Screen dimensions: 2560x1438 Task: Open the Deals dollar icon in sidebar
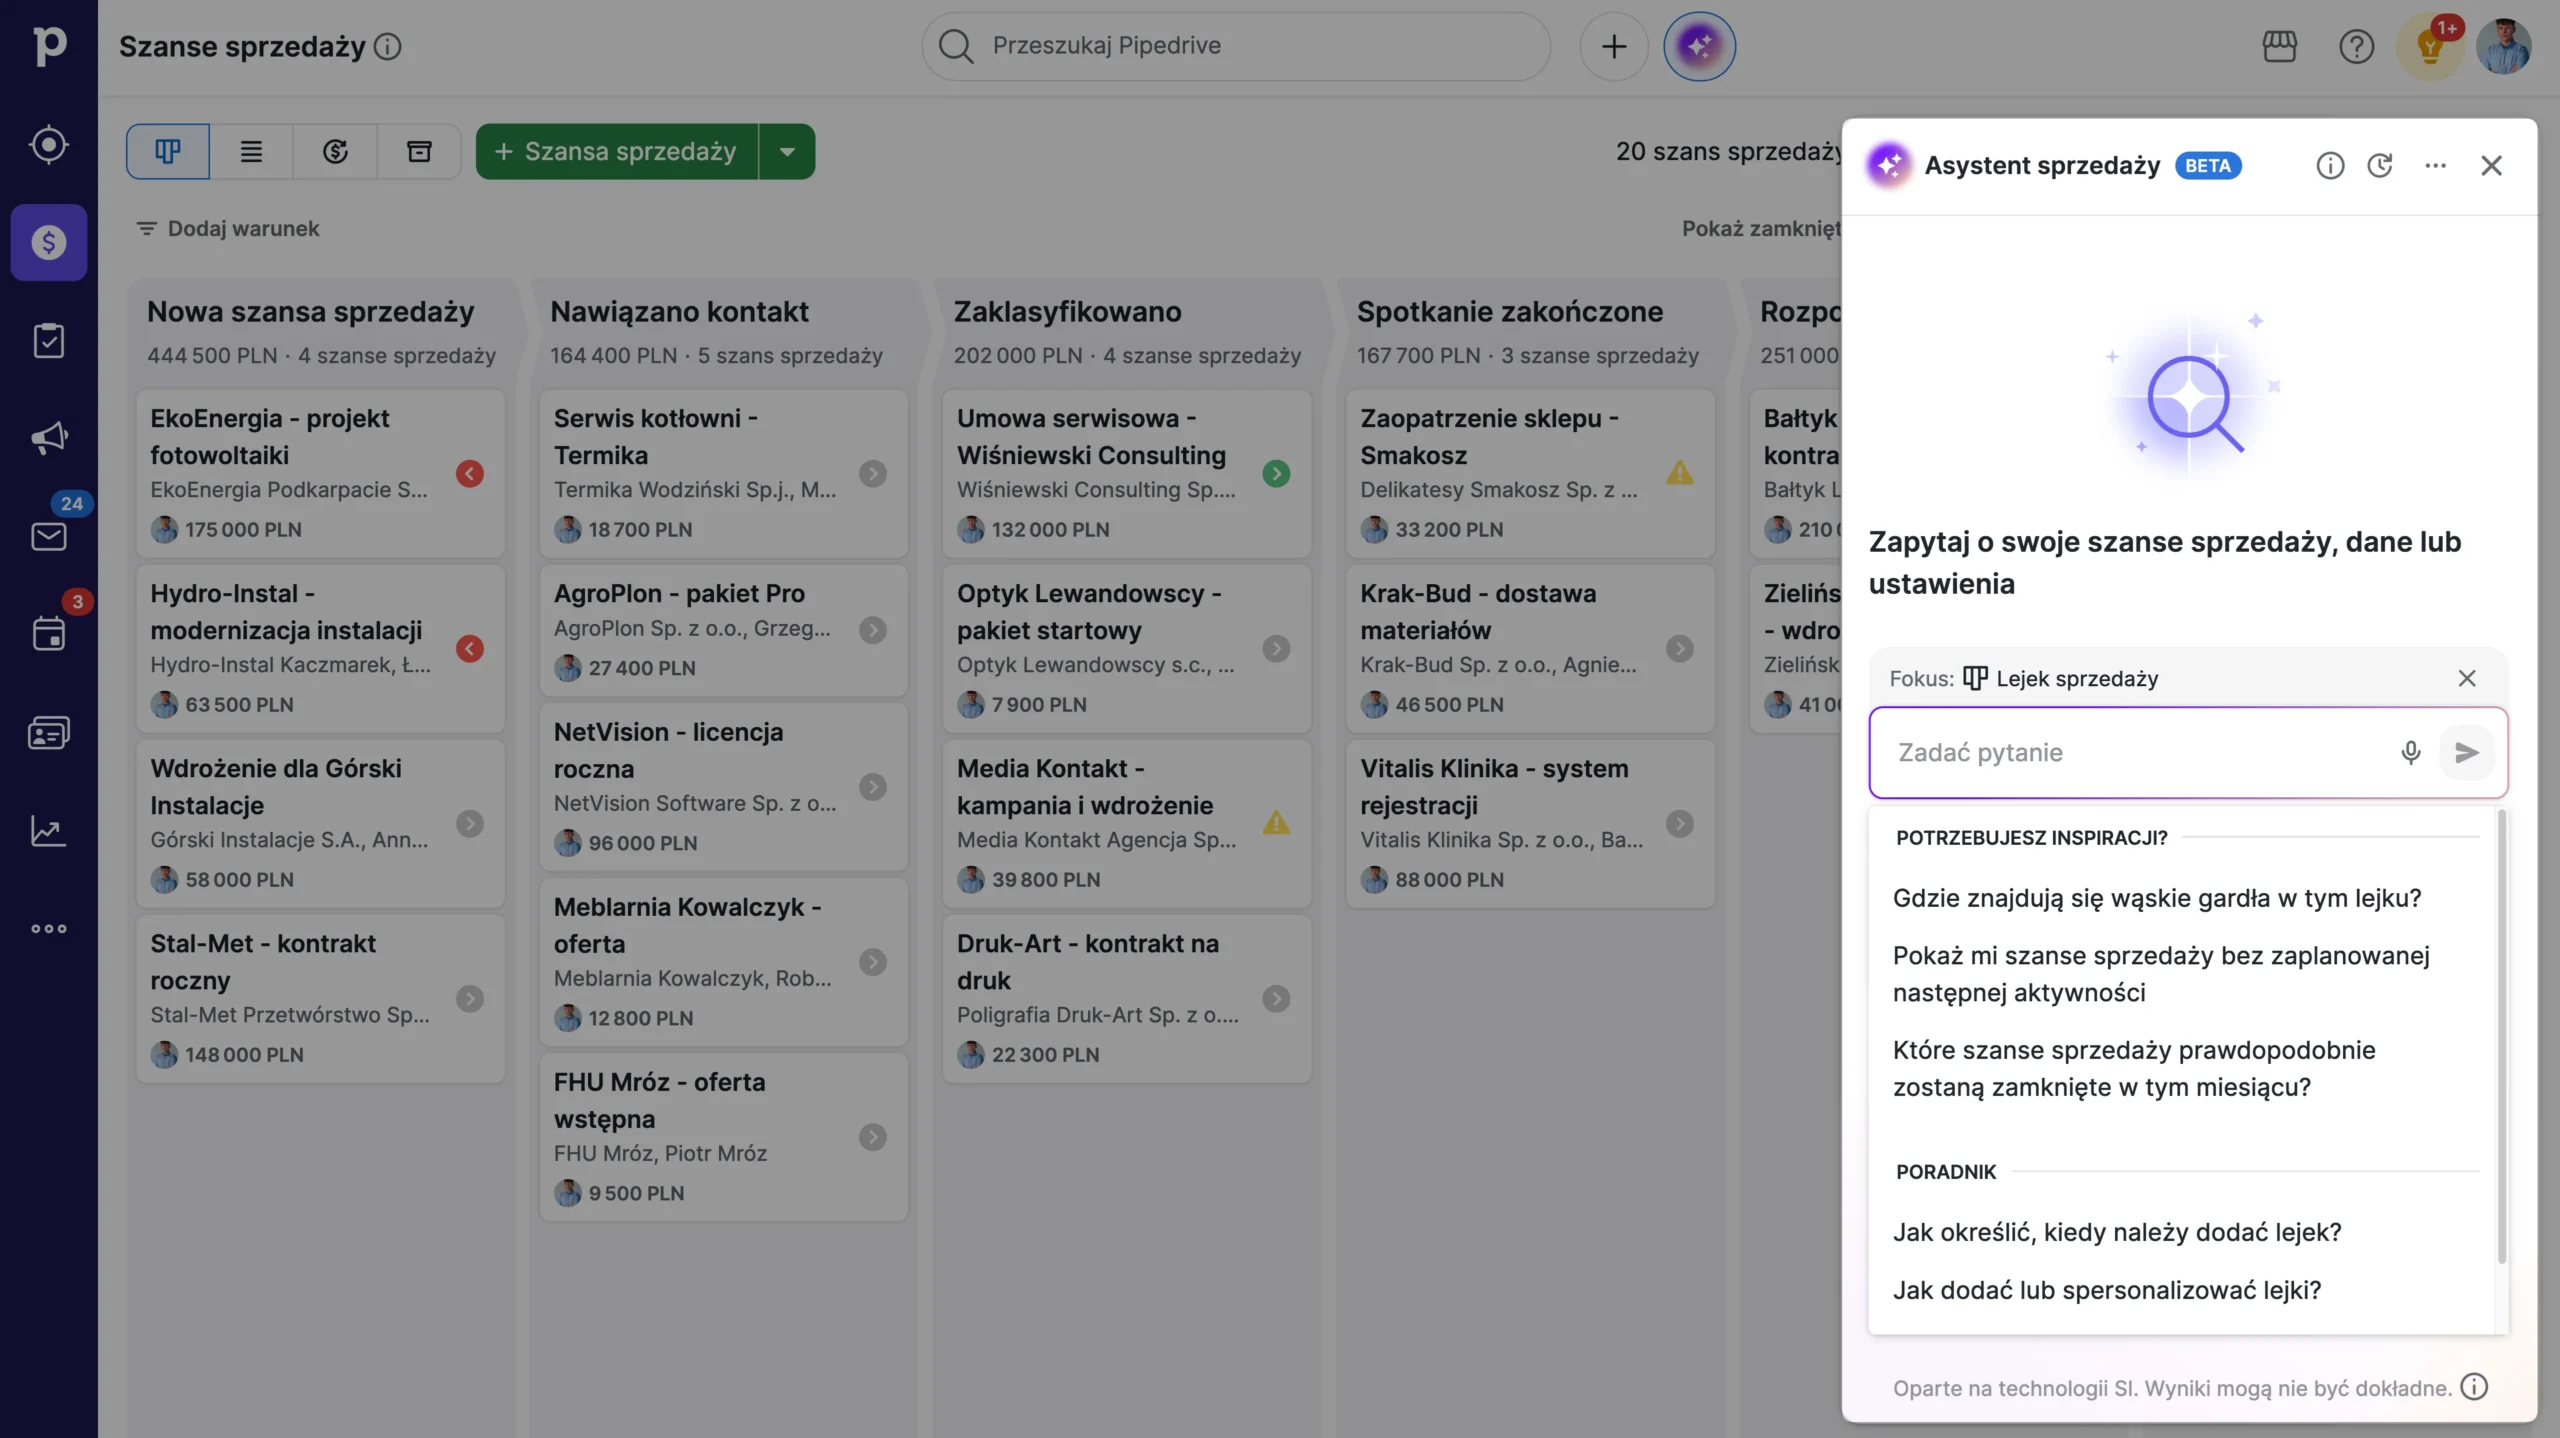[48, 242]
